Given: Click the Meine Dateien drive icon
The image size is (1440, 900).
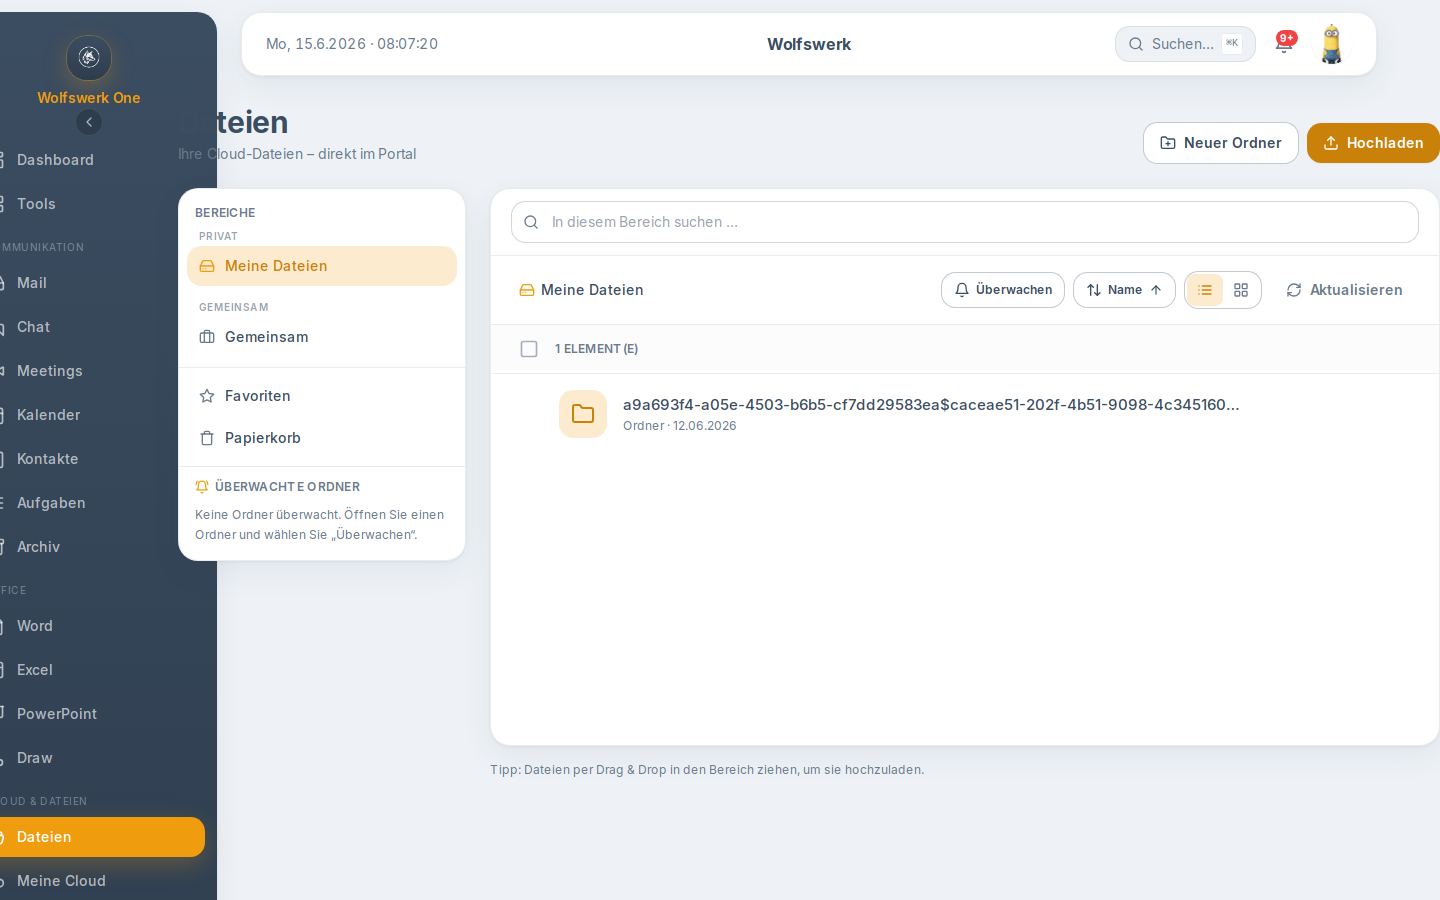Looking at the screenshot, I should point(207,266).
